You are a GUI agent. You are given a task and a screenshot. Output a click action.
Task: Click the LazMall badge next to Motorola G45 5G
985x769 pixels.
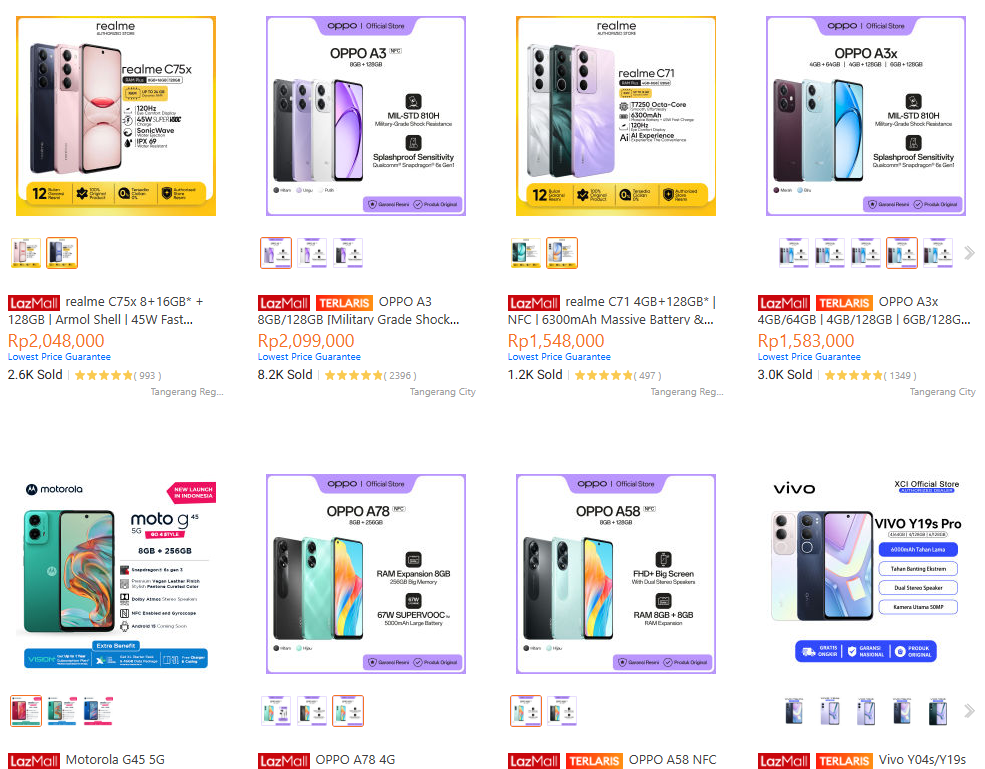click(34, 760)
